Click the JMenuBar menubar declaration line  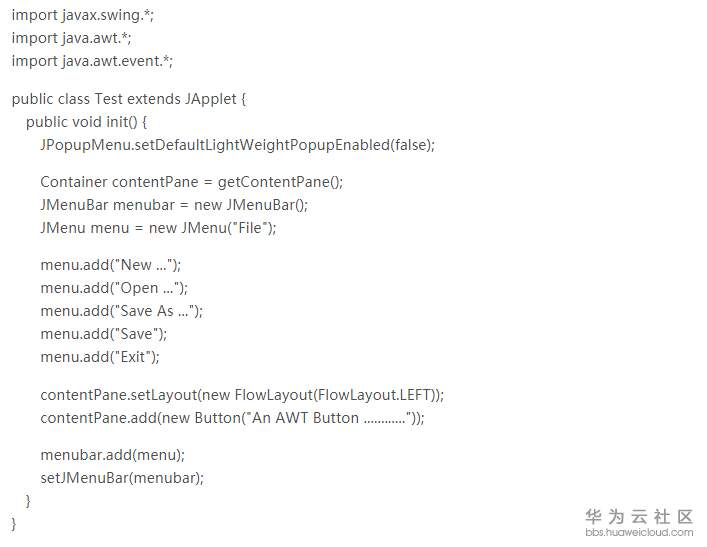174,204
